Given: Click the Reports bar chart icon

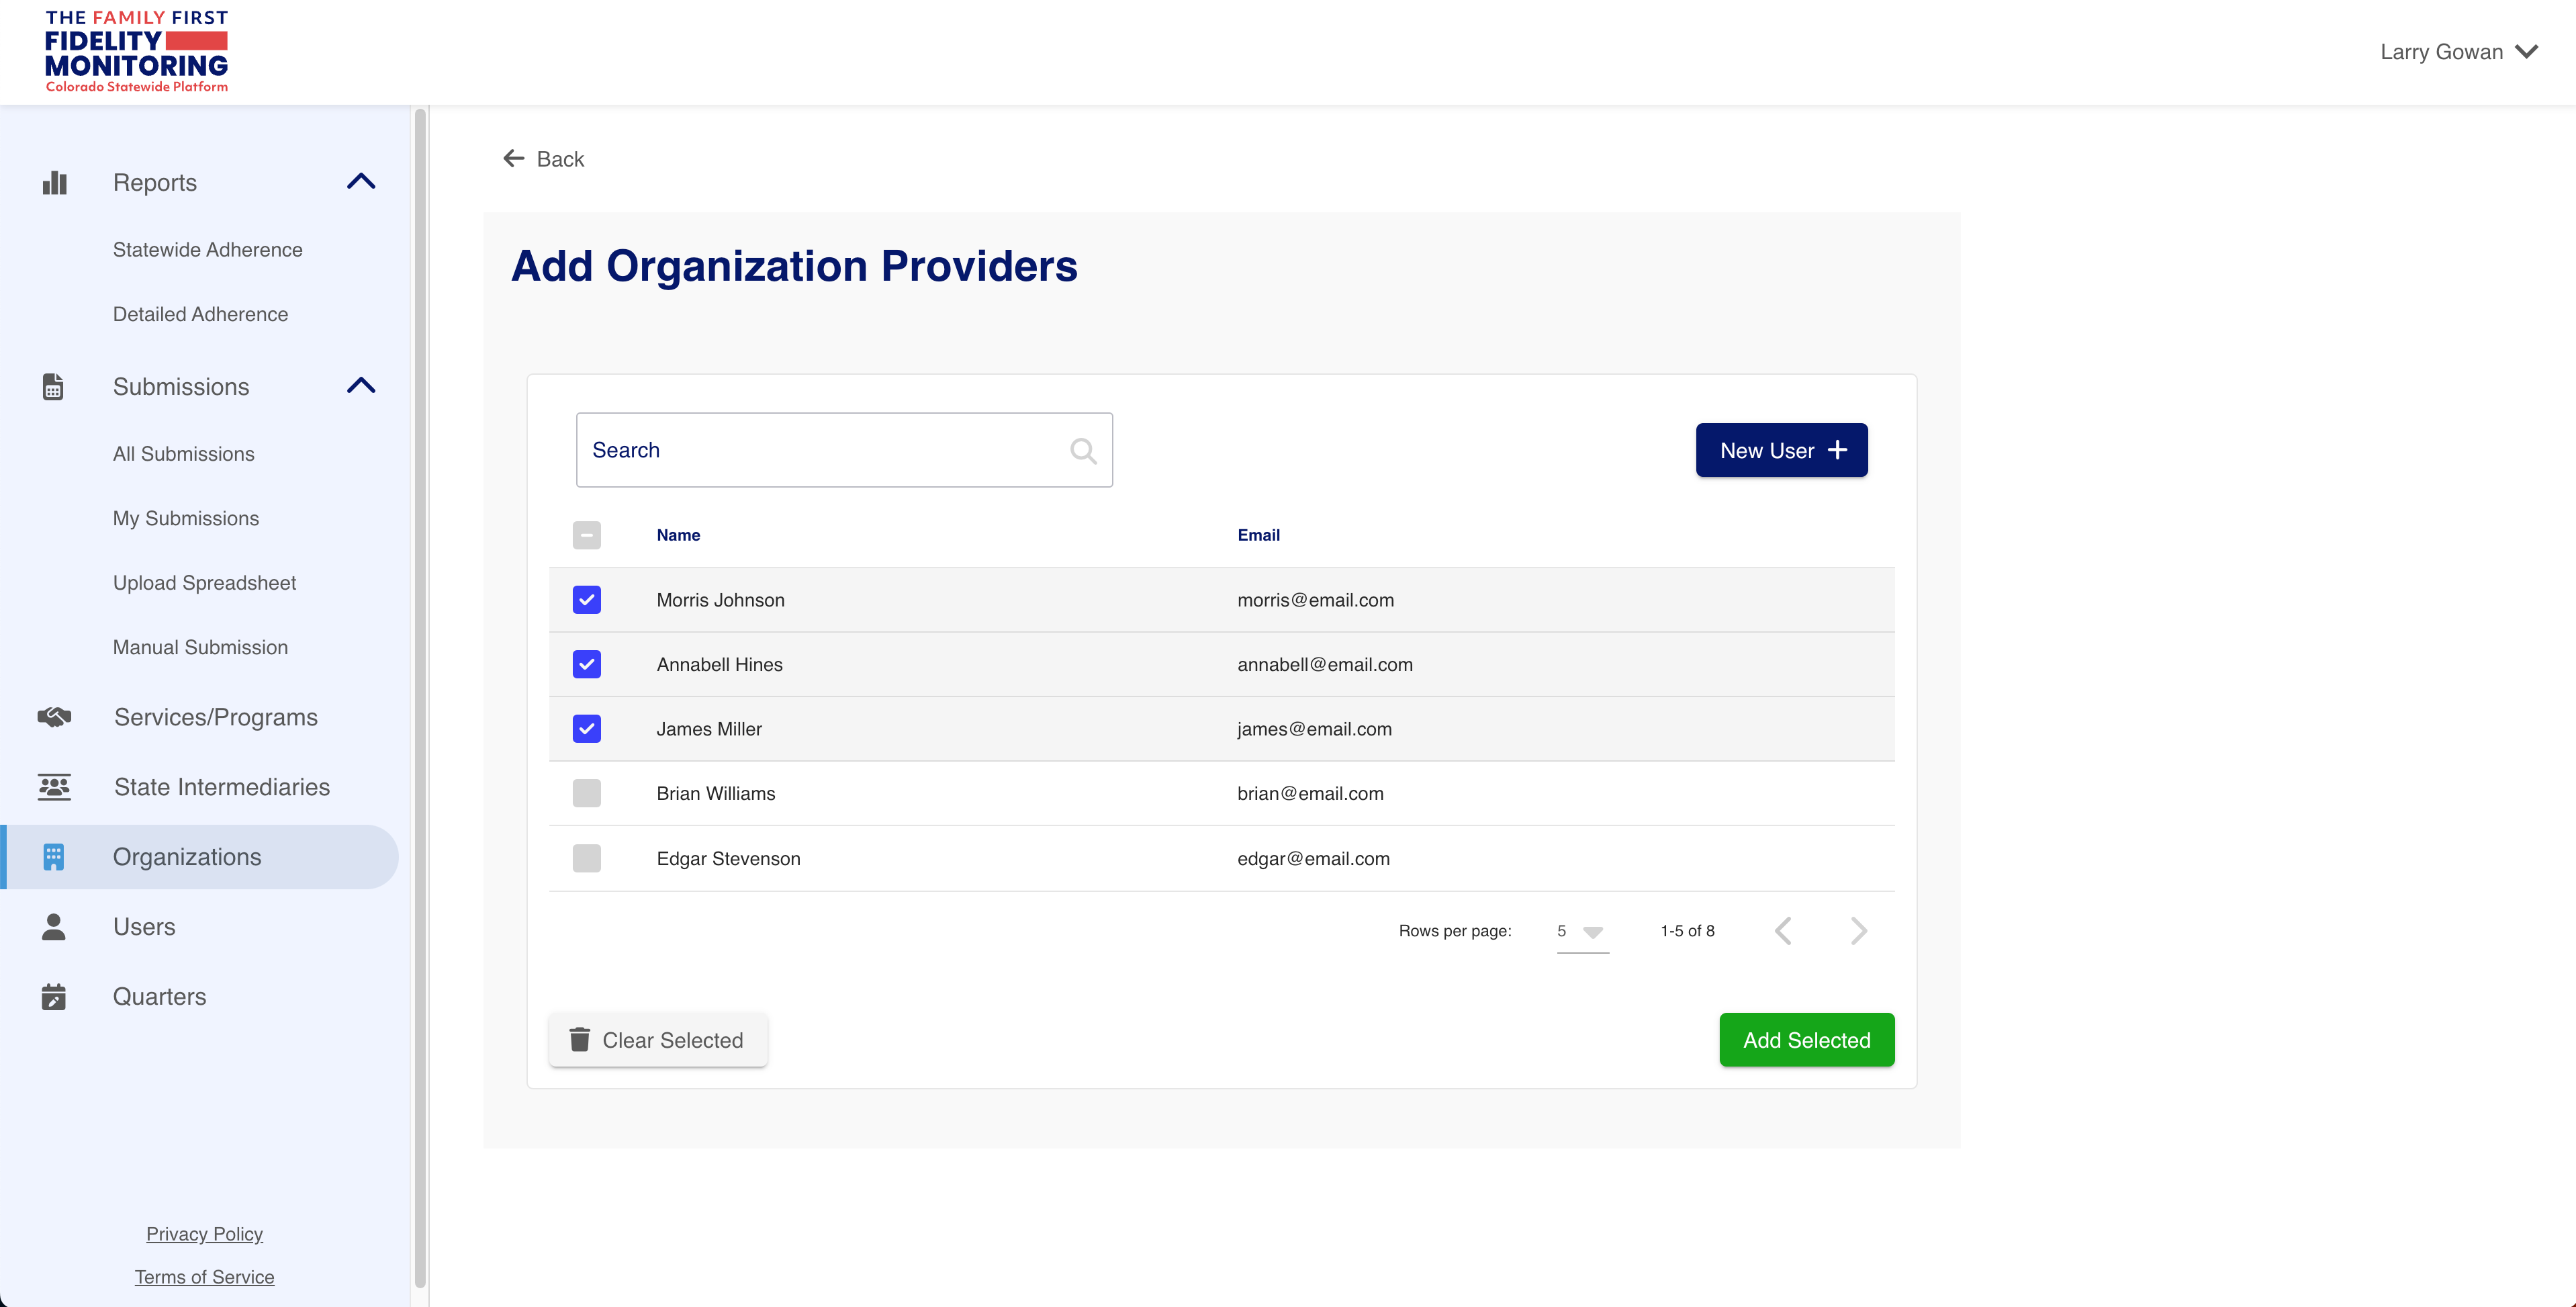Looking at the screenshot, I should [54, 182].
